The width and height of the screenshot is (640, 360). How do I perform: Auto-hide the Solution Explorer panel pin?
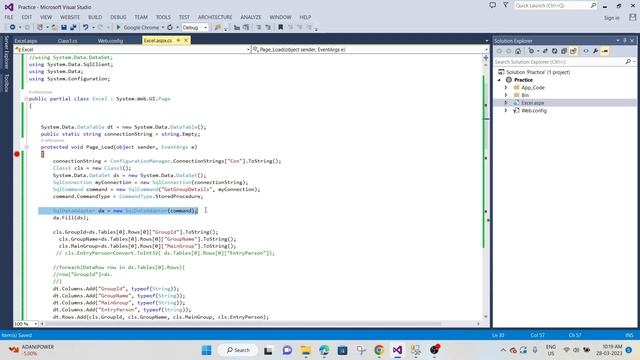click(625, 40)
